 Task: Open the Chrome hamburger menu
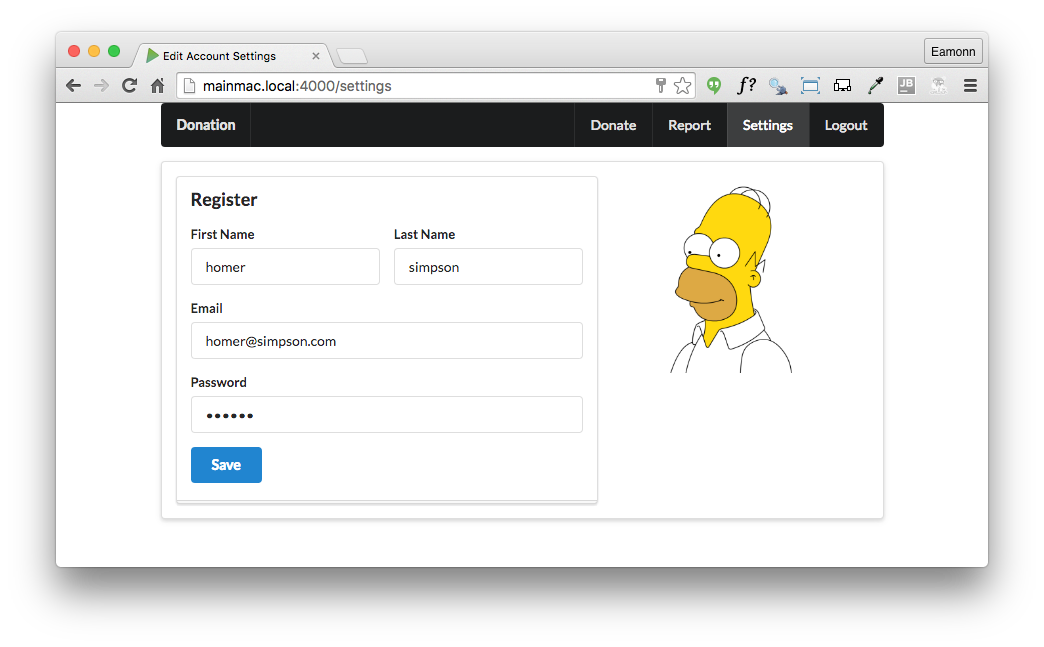pos(970,86)
